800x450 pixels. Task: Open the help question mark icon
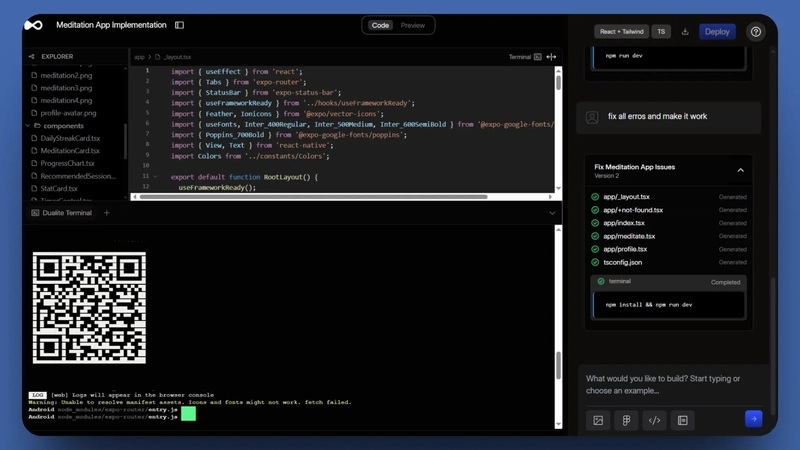point(756,32)
